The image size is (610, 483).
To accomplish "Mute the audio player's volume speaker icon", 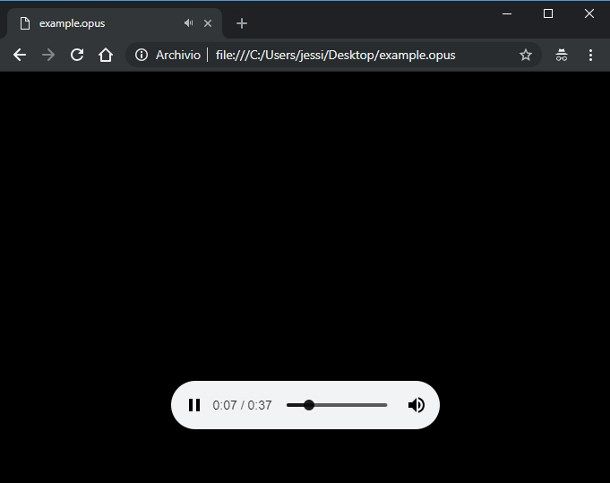I will coord(416,405).
